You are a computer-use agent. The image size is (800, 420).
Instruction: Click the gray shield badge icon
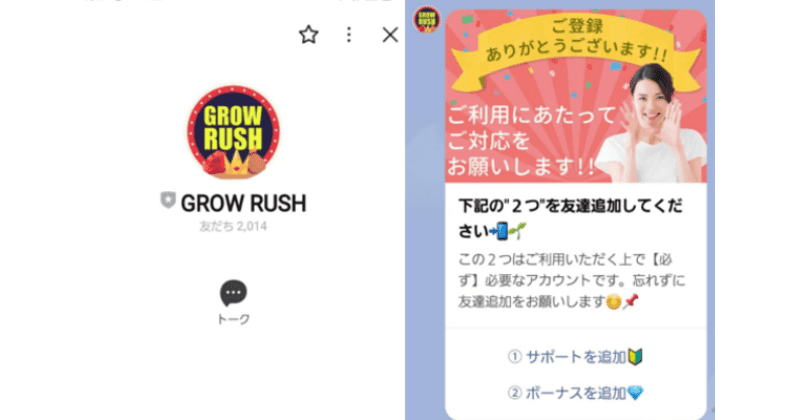pyautogui.click(x=168, y=200)
